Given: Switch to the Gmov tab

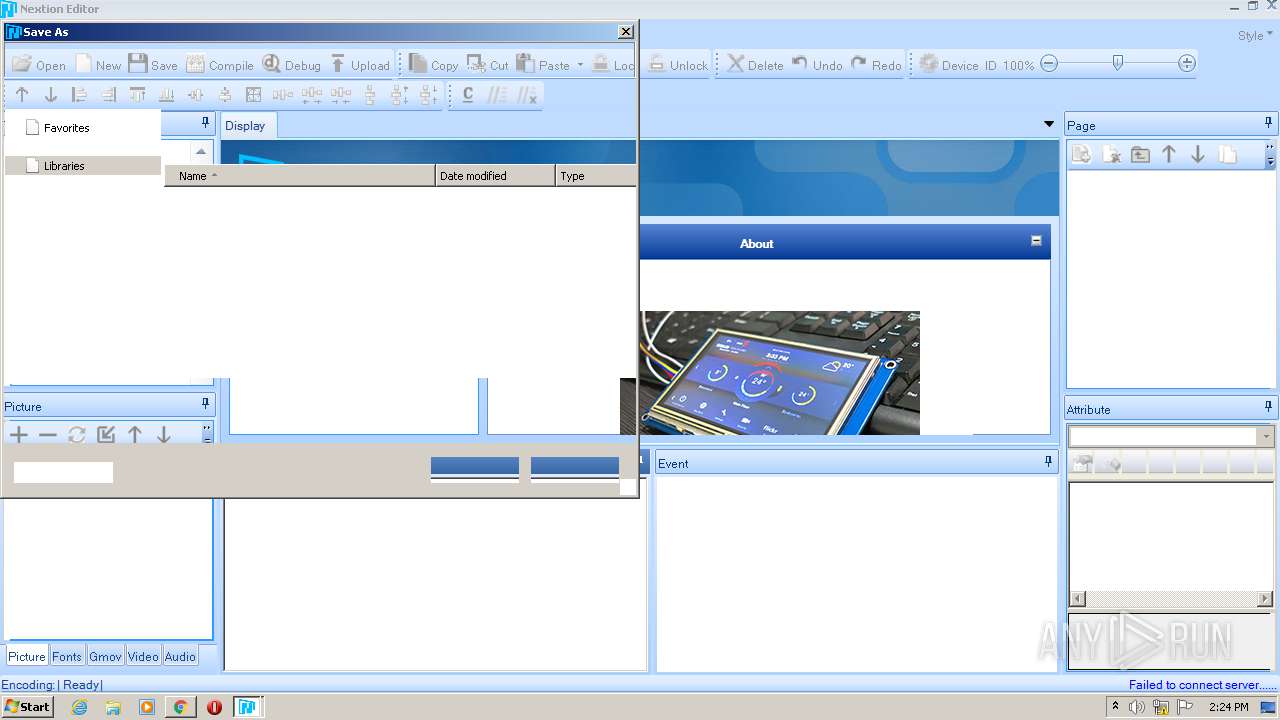Looking at the screenshot, I should pos(105,657).
